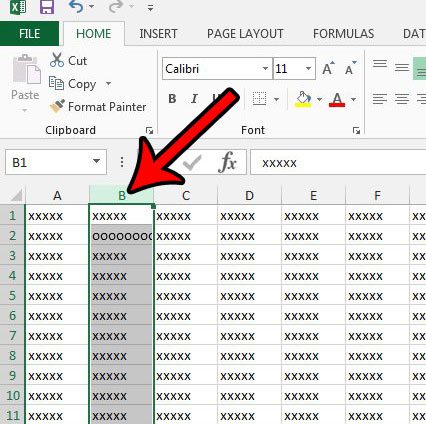Screen dimensions: 426x424
Task: Click the Center alignment icon
Action: coord(402,99)
